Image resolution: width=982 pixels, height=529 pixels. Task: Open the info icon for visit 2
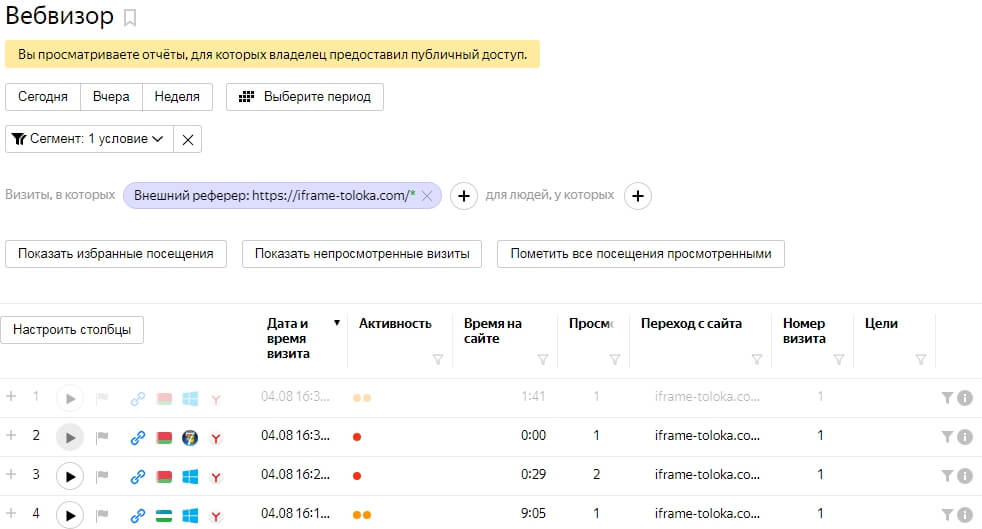pos(965,436)
